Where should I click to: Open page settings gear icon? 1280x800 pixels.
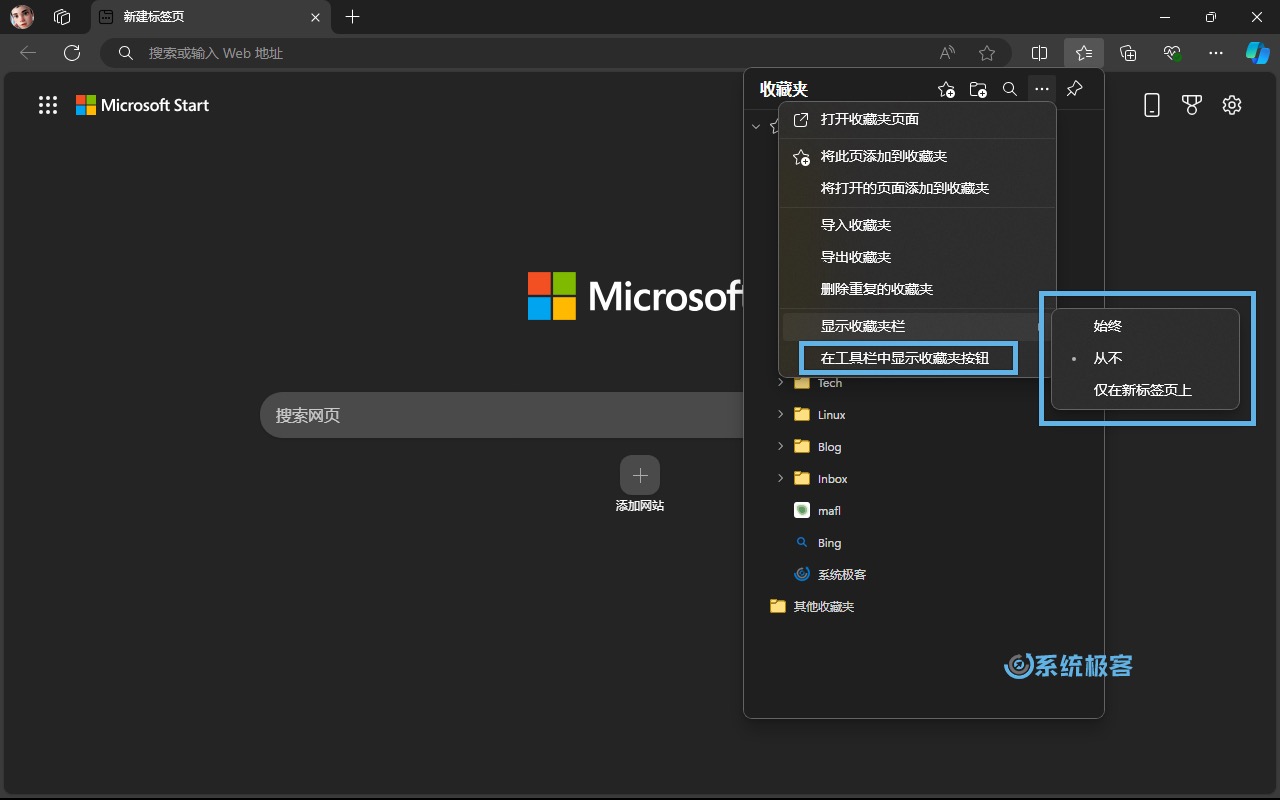coord(1232,105)
